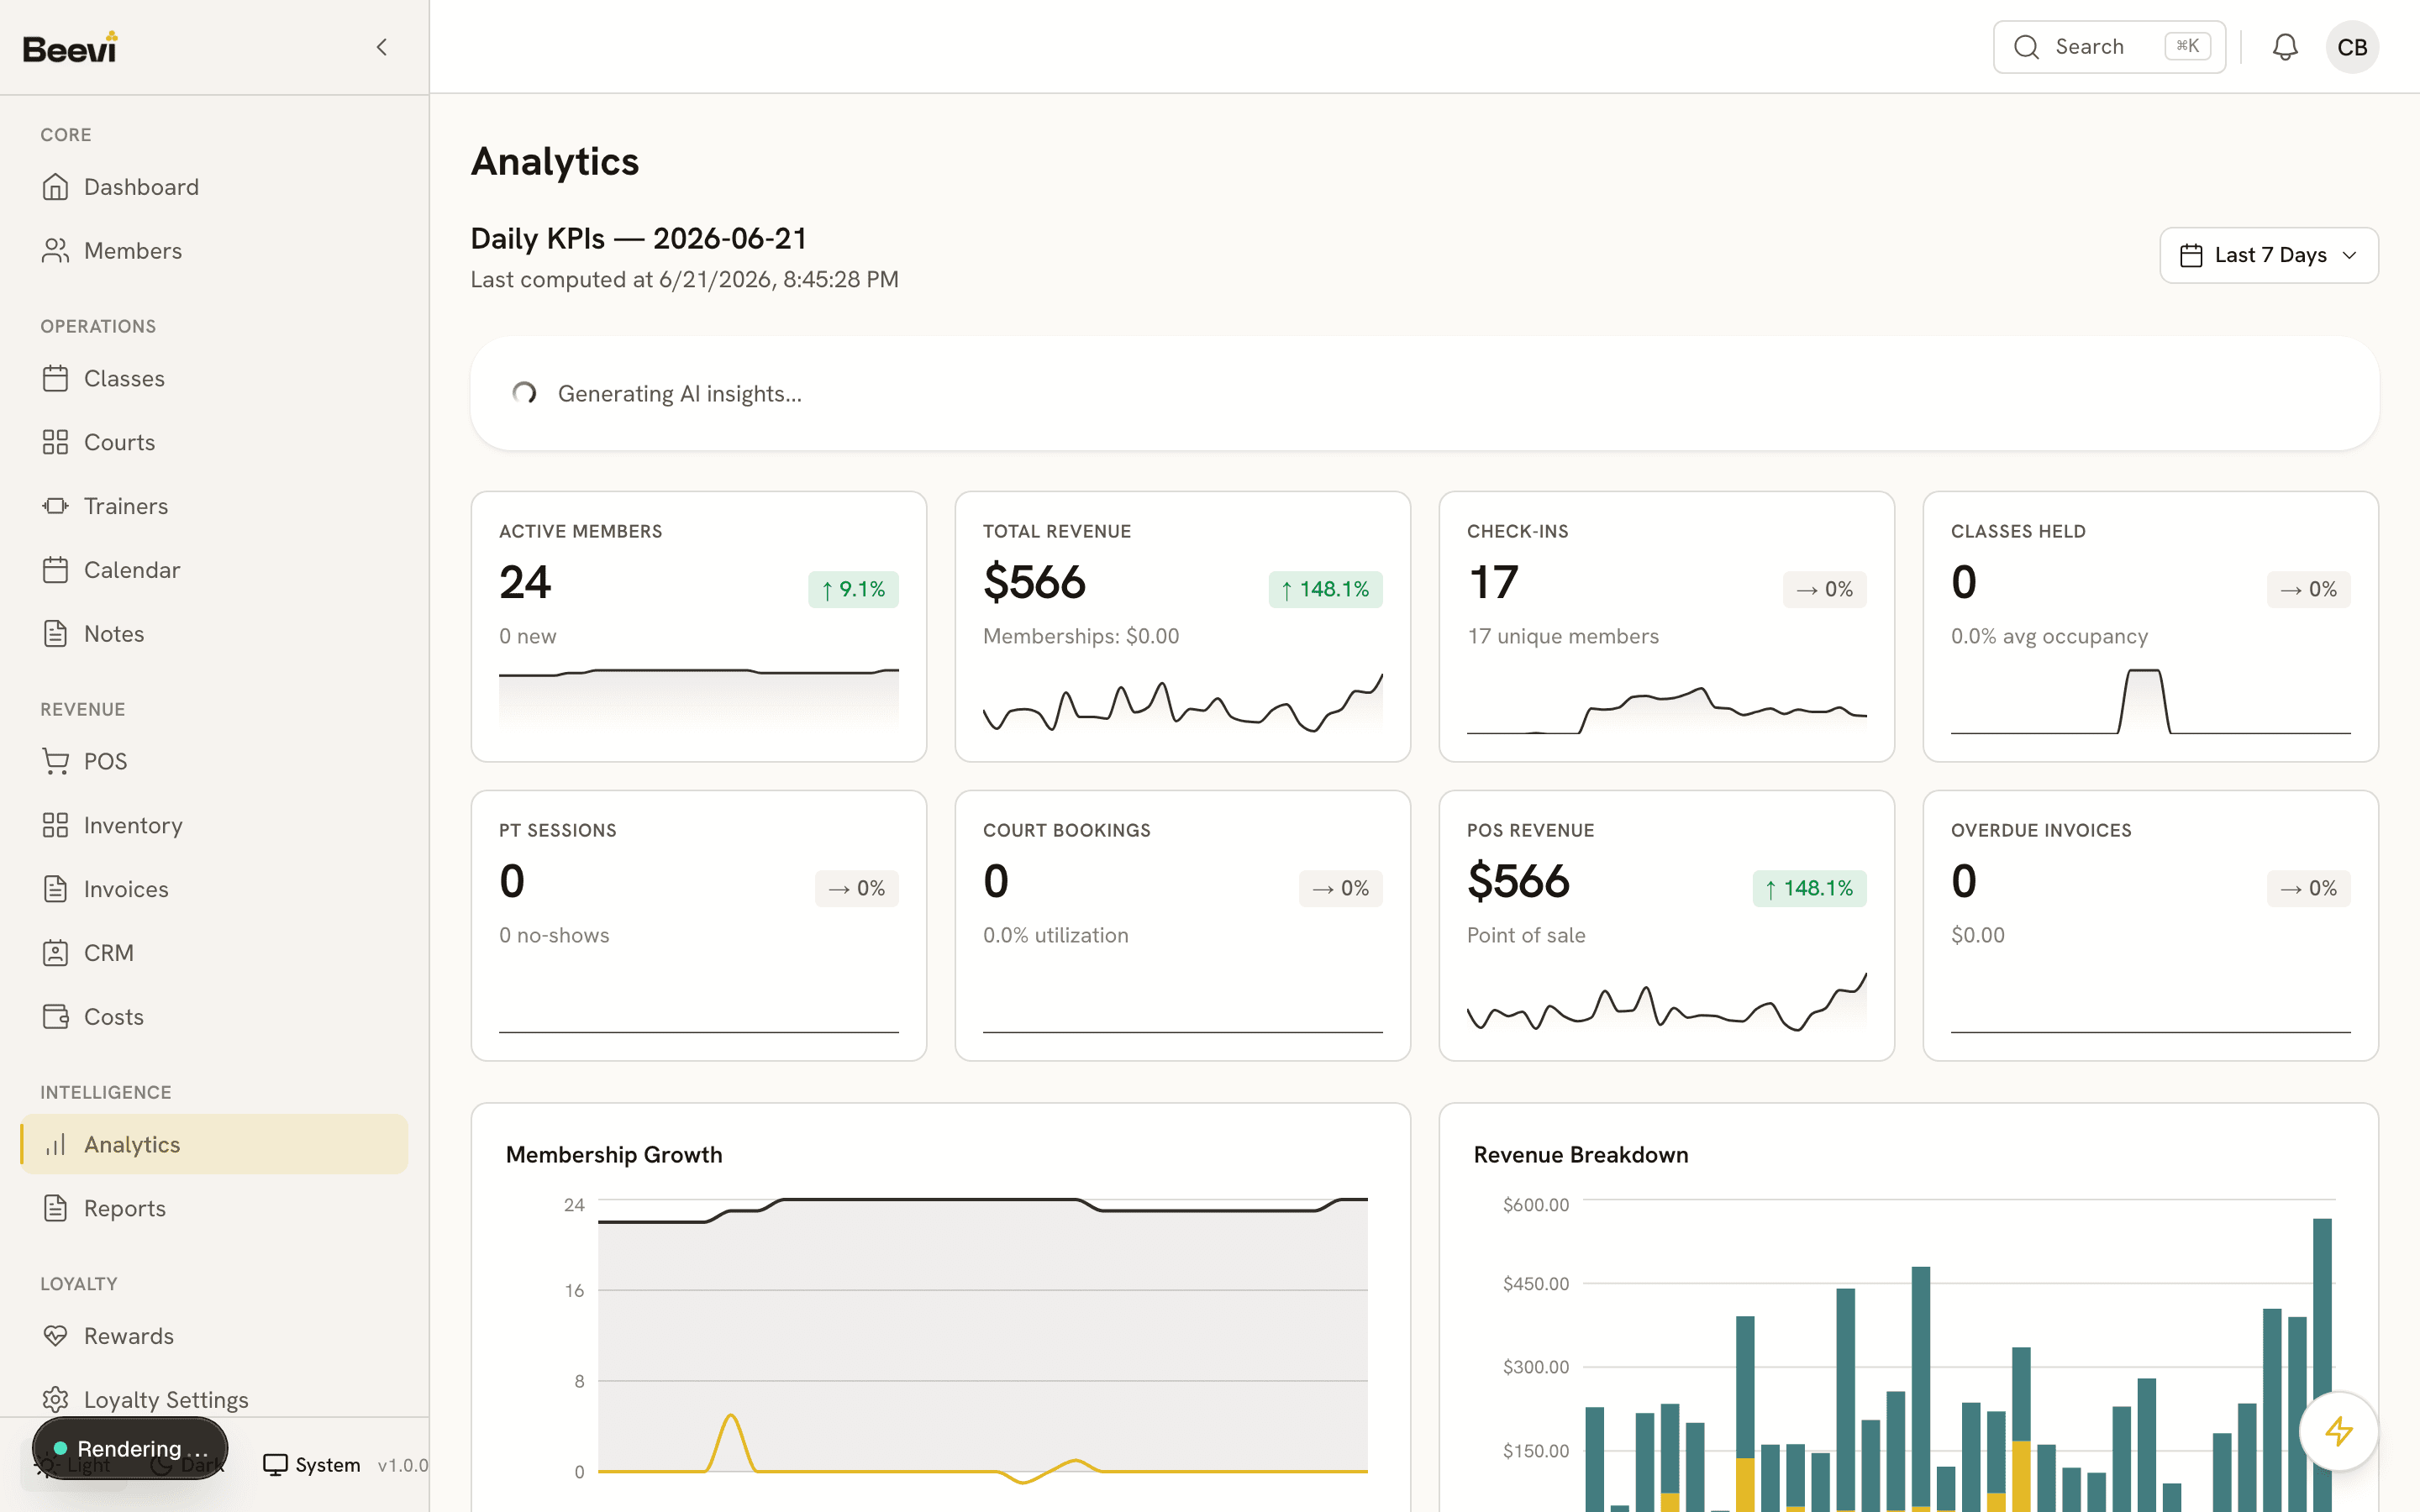Go to Invoices in the sidebar

214,889
